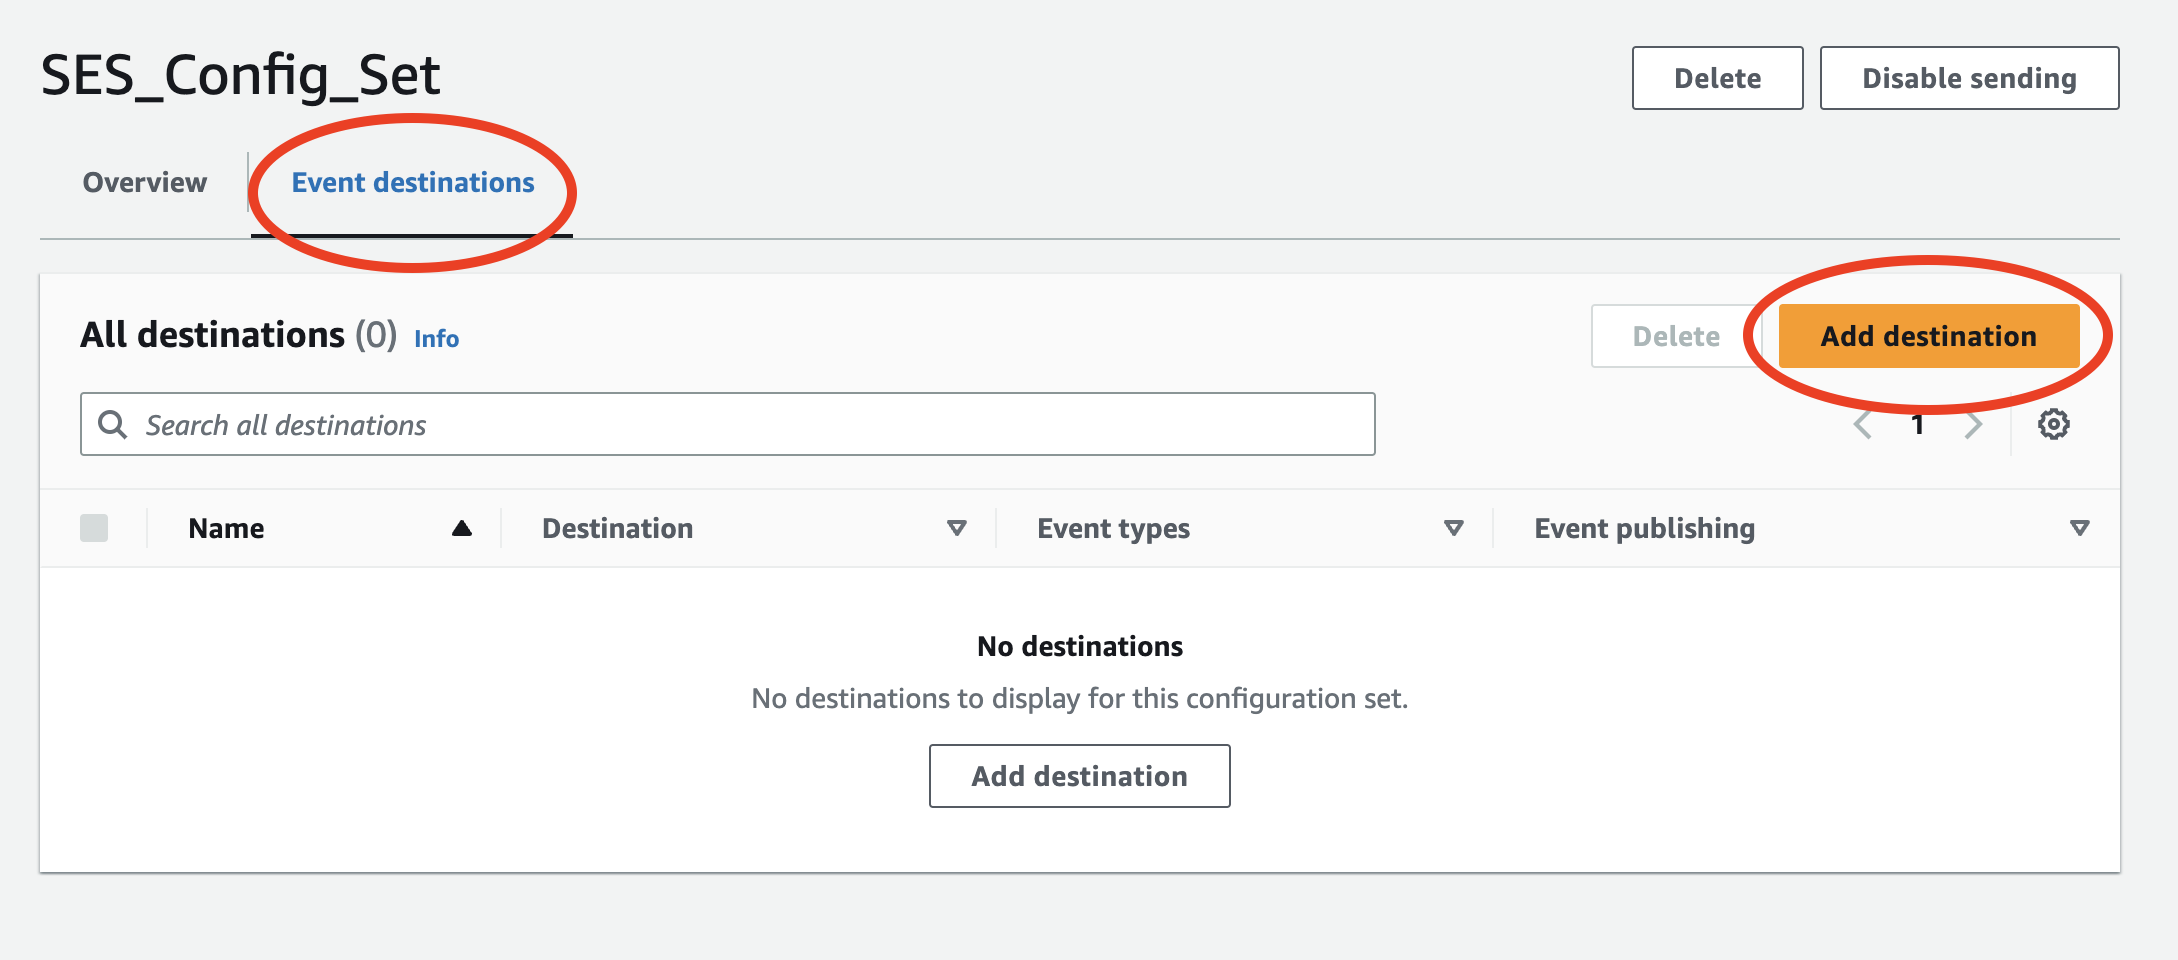Sort destinations by the Name column arrow
Viewport: 2178px width, 960px height.
coord(463,527)
